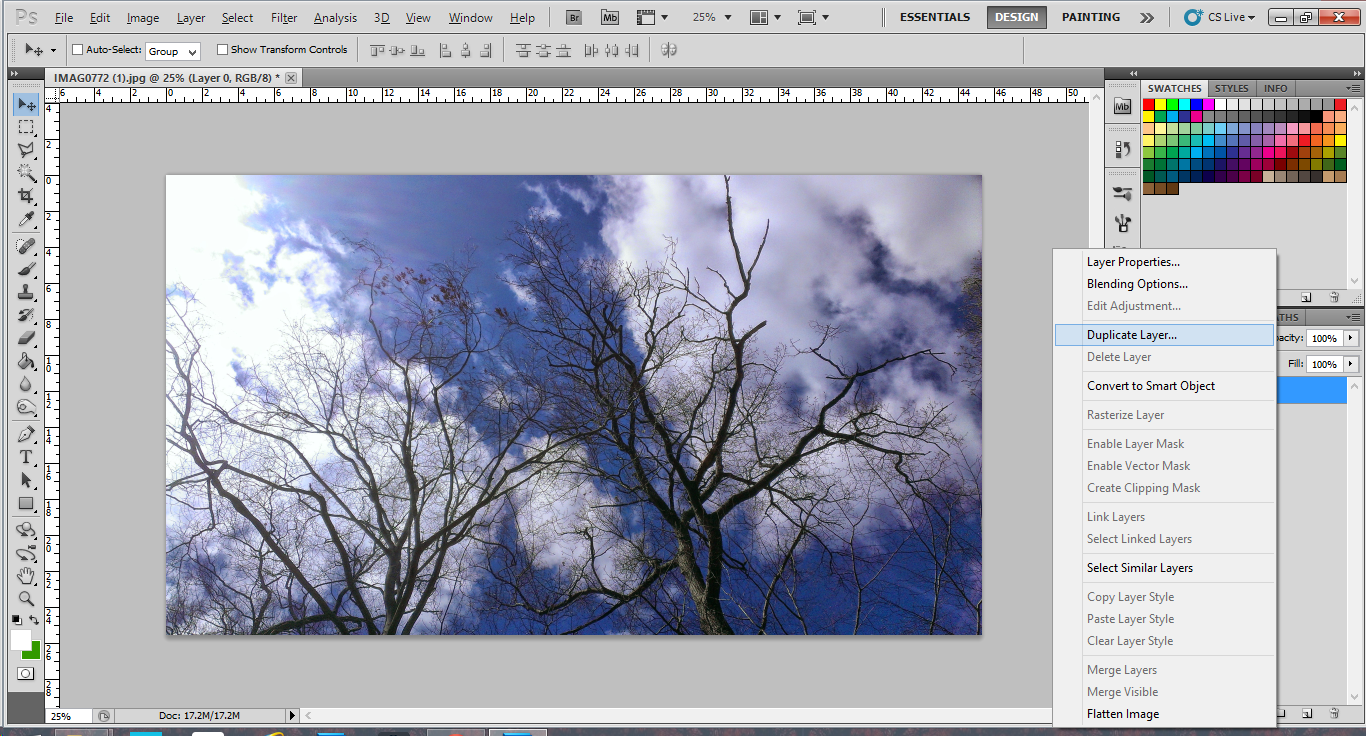The height and width of the screenshot is (736, 1366).
Task: Select the Blur tool
Action: pos(26,385)
